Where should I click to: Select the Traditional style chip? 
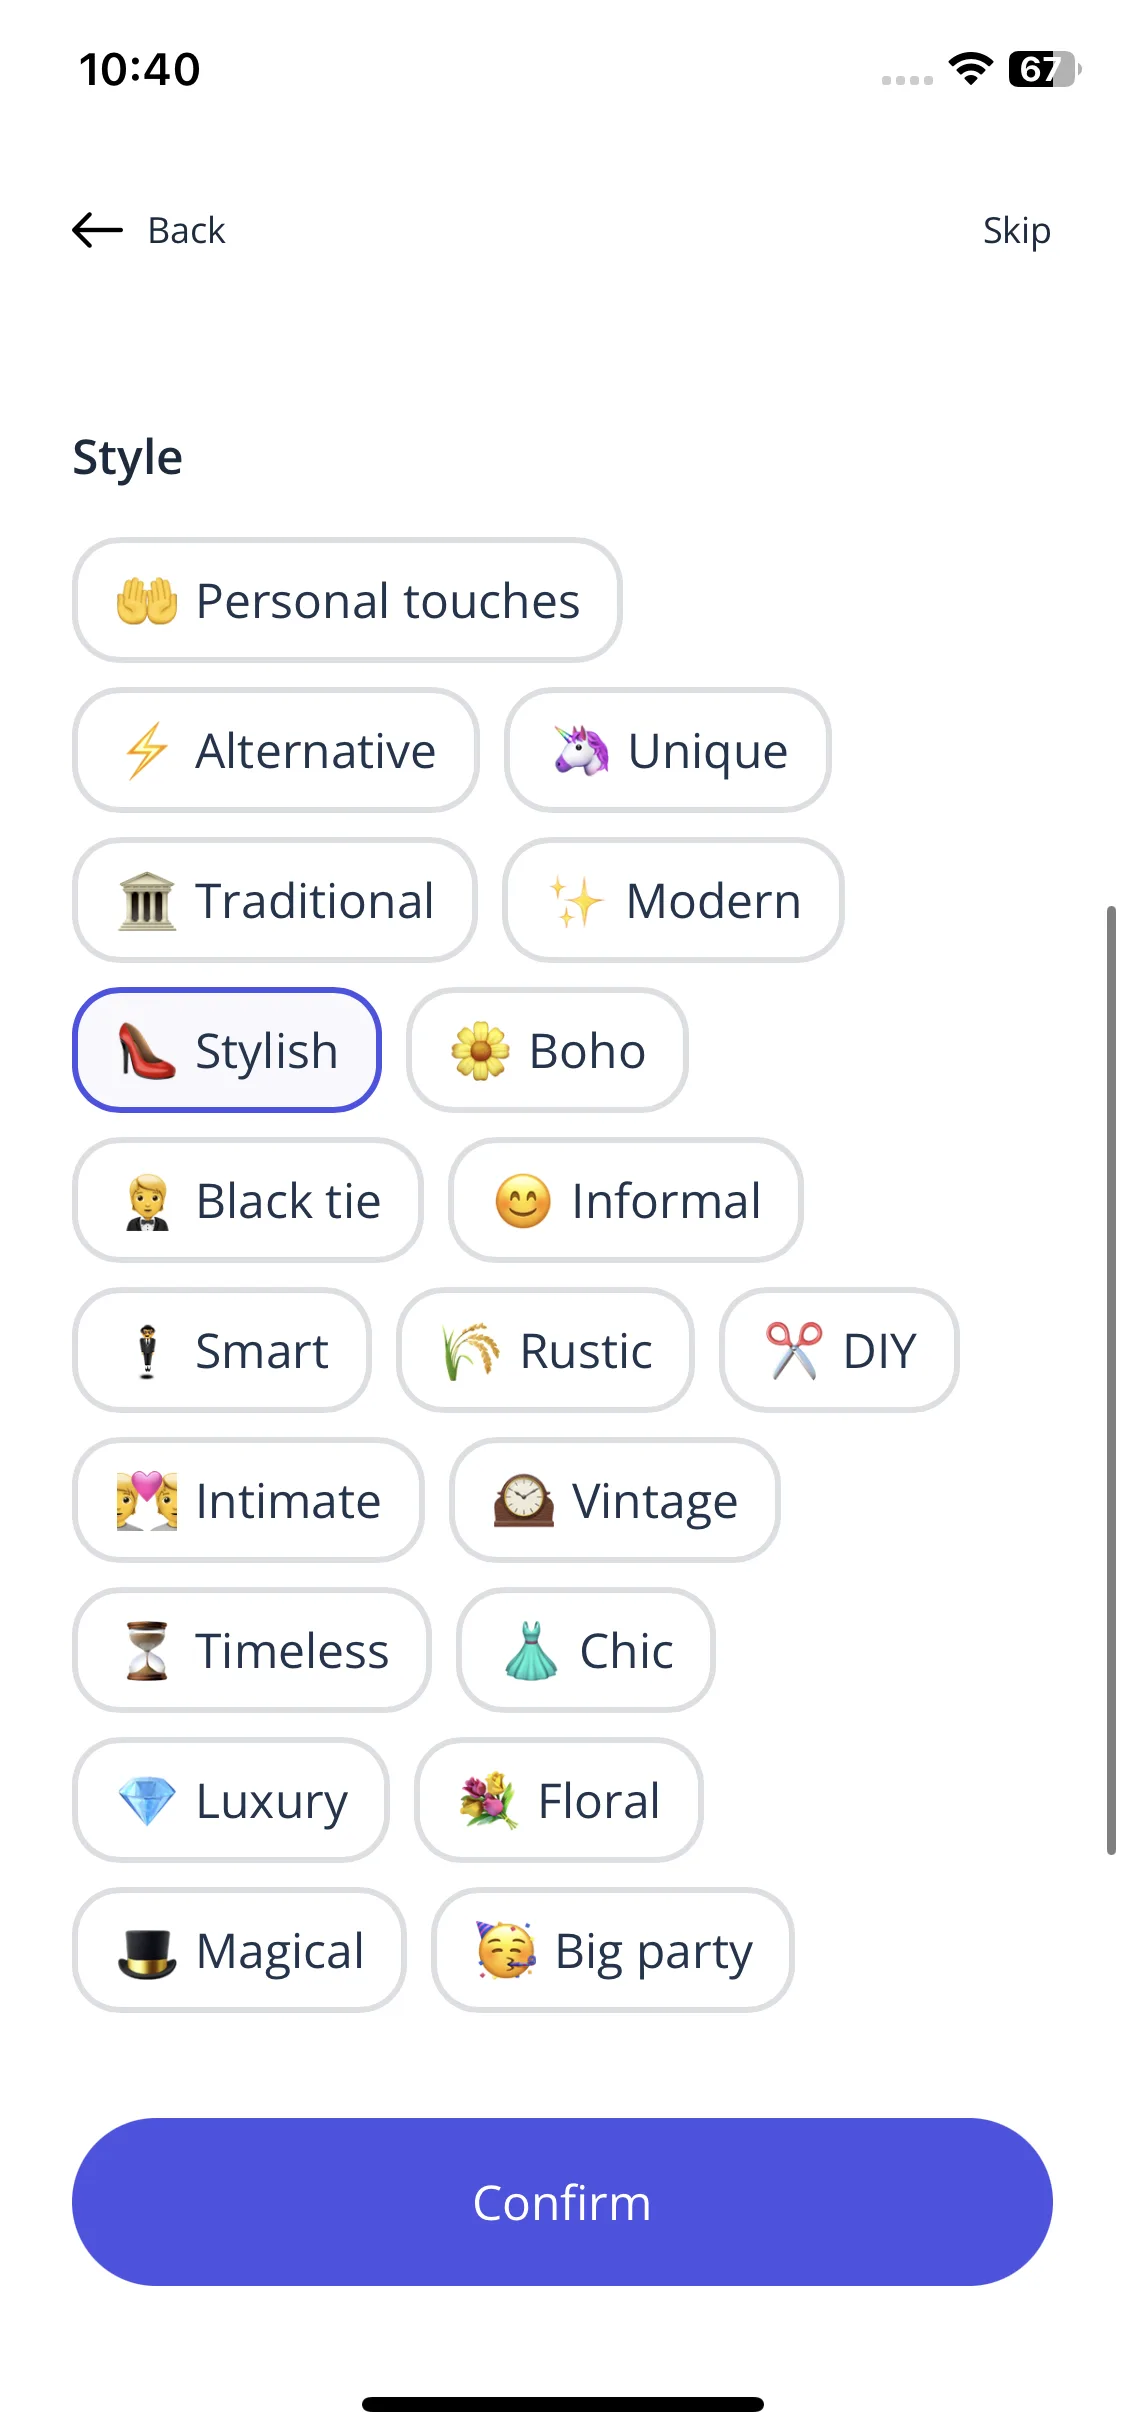(275, 900)
